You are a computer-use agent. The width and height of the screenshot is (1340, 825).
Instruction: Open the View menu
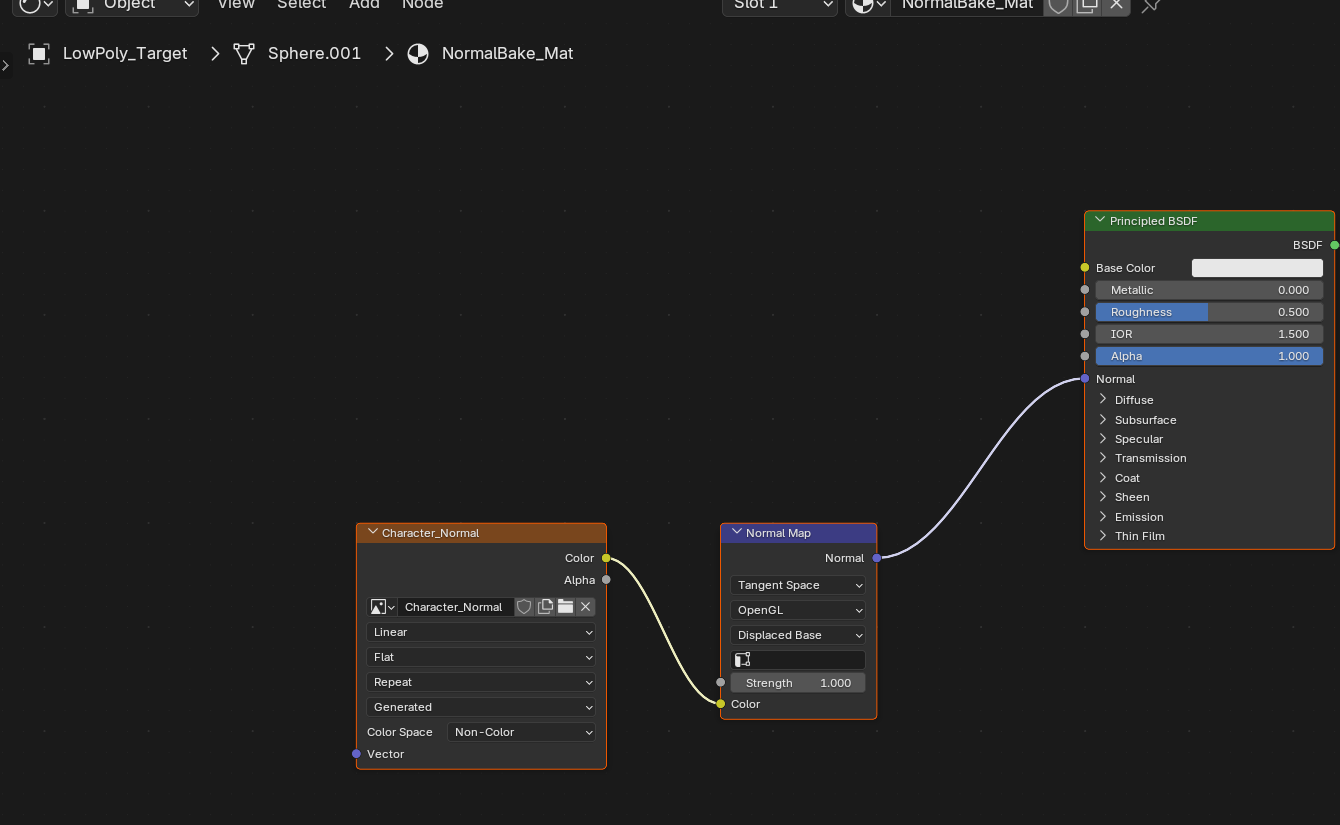236,5
